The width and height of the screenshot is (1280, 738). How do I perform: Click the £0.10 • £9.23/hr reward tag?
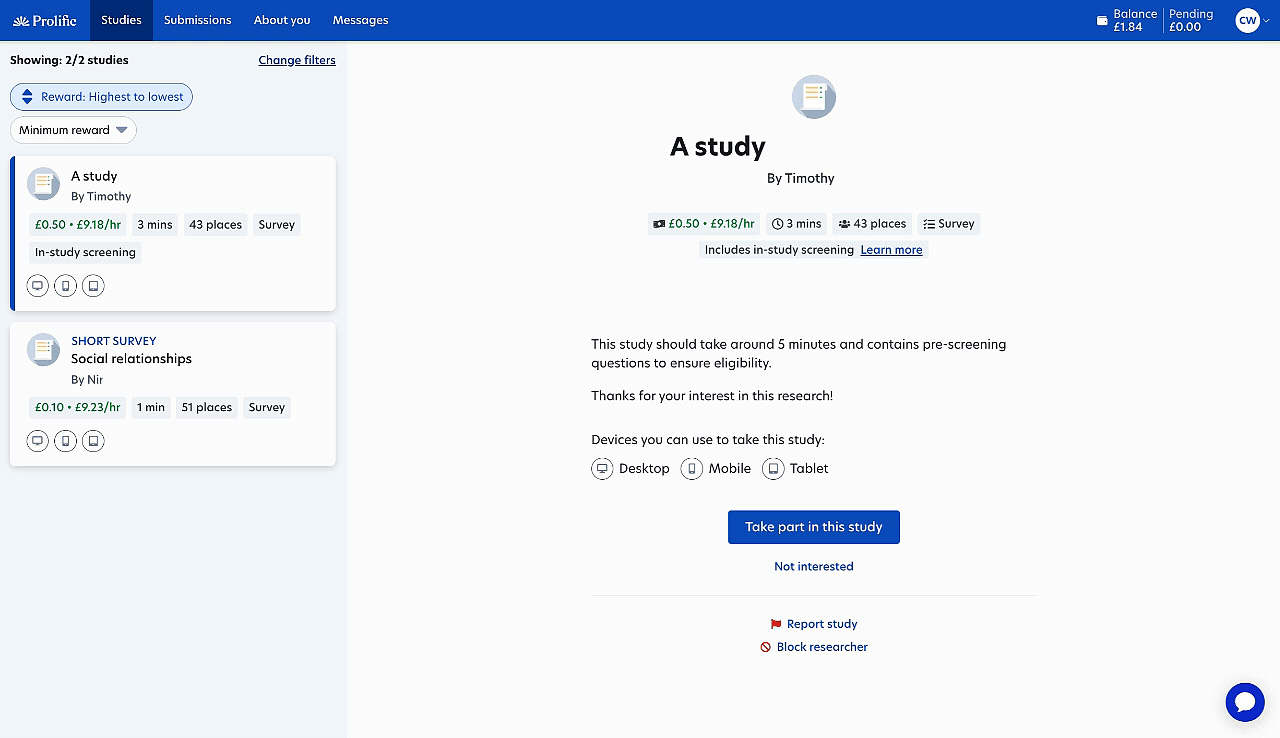pyautogui.click(x=78, y=407)
